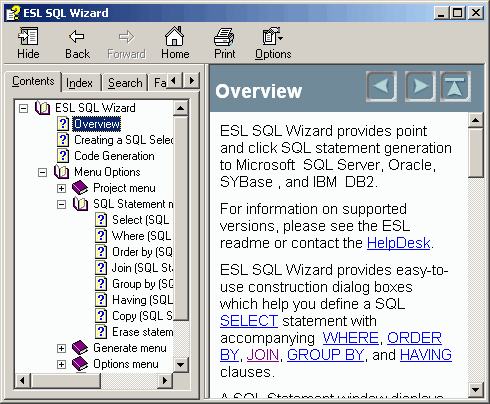Click the closed book icon beside Generate menu
This screenshot has height=404, width=490.
click(x=80, y=348)
